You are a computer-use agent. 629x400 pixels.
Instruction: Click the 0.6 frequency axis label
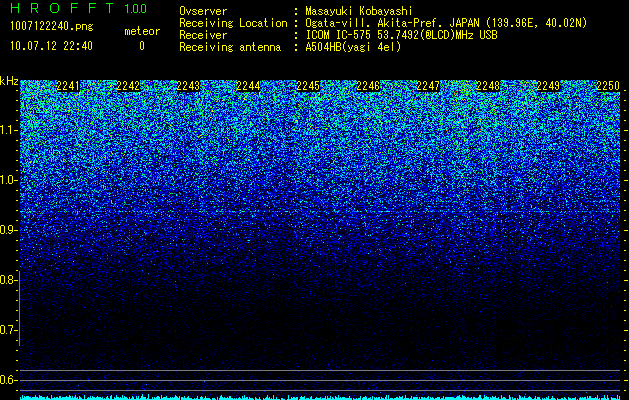point(8,380)
